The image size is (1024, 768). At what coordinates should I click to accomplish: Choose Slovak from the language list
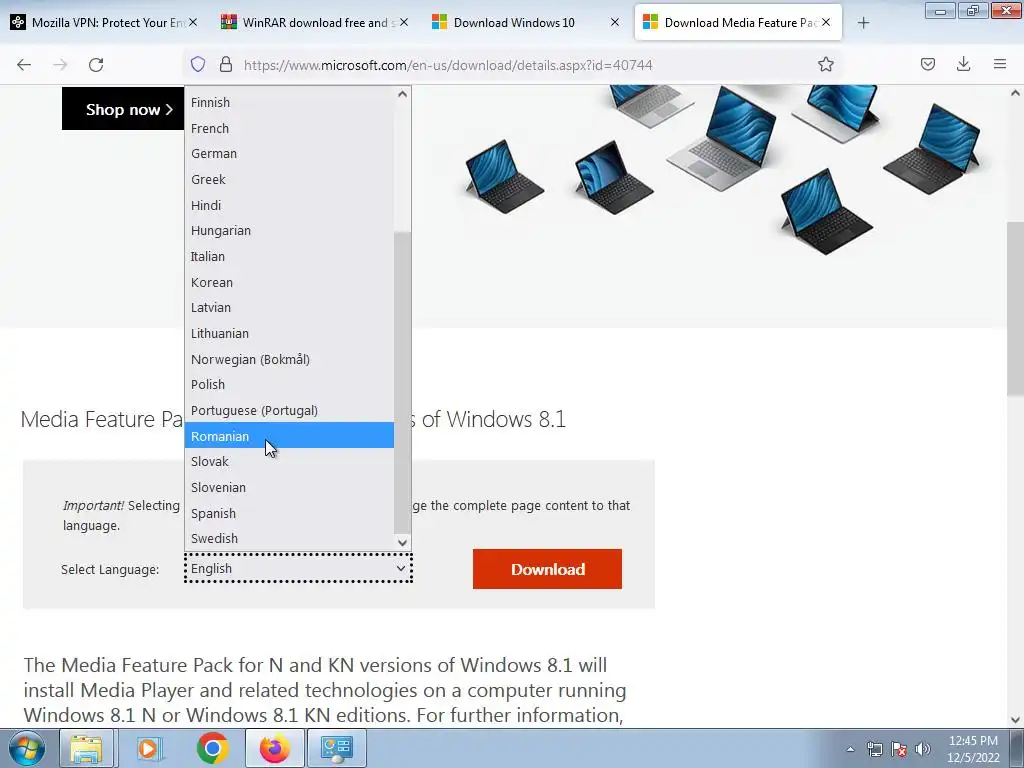289,461
